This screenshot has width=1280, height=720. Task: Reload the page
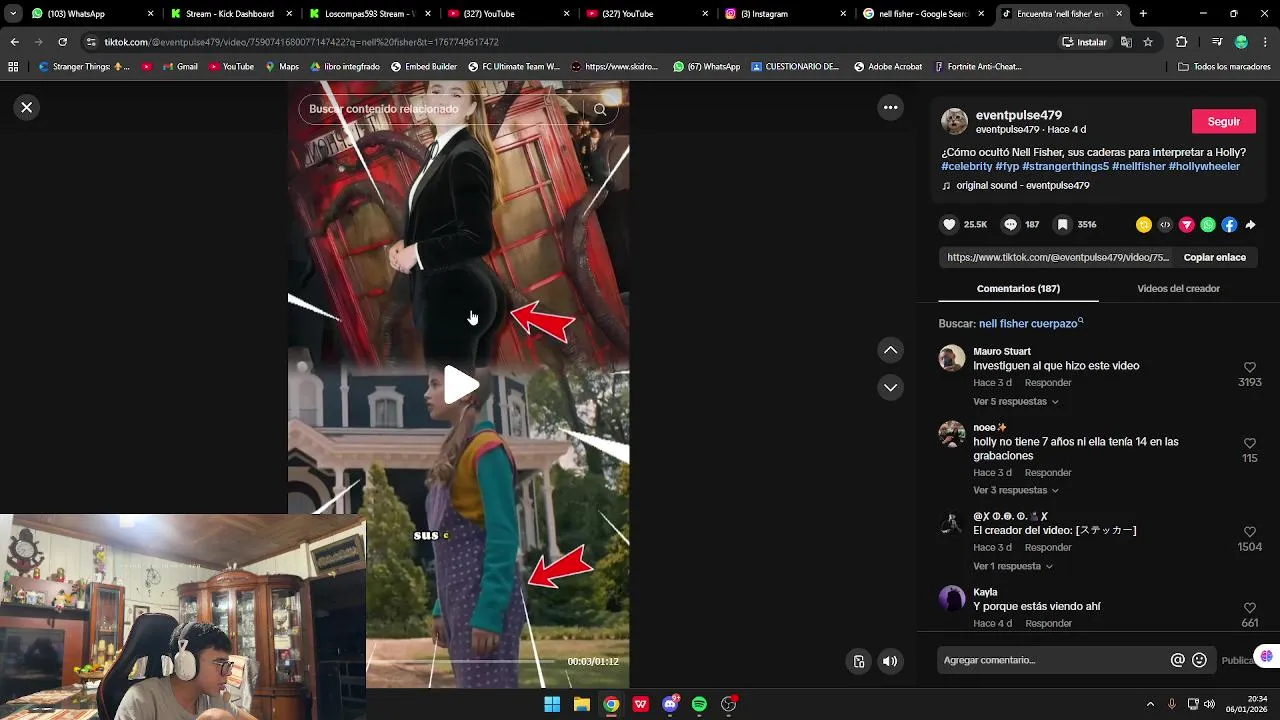(62, 42)
